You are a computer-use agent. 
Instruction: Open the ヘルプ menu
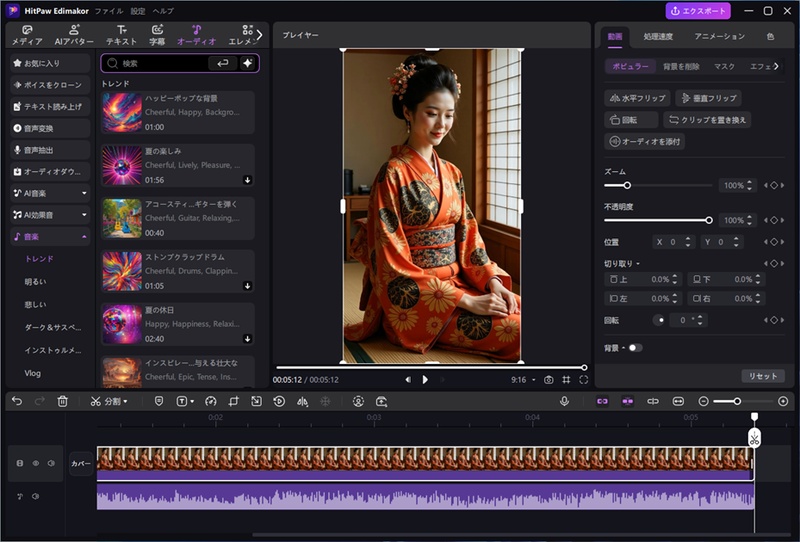coord(163,11)
